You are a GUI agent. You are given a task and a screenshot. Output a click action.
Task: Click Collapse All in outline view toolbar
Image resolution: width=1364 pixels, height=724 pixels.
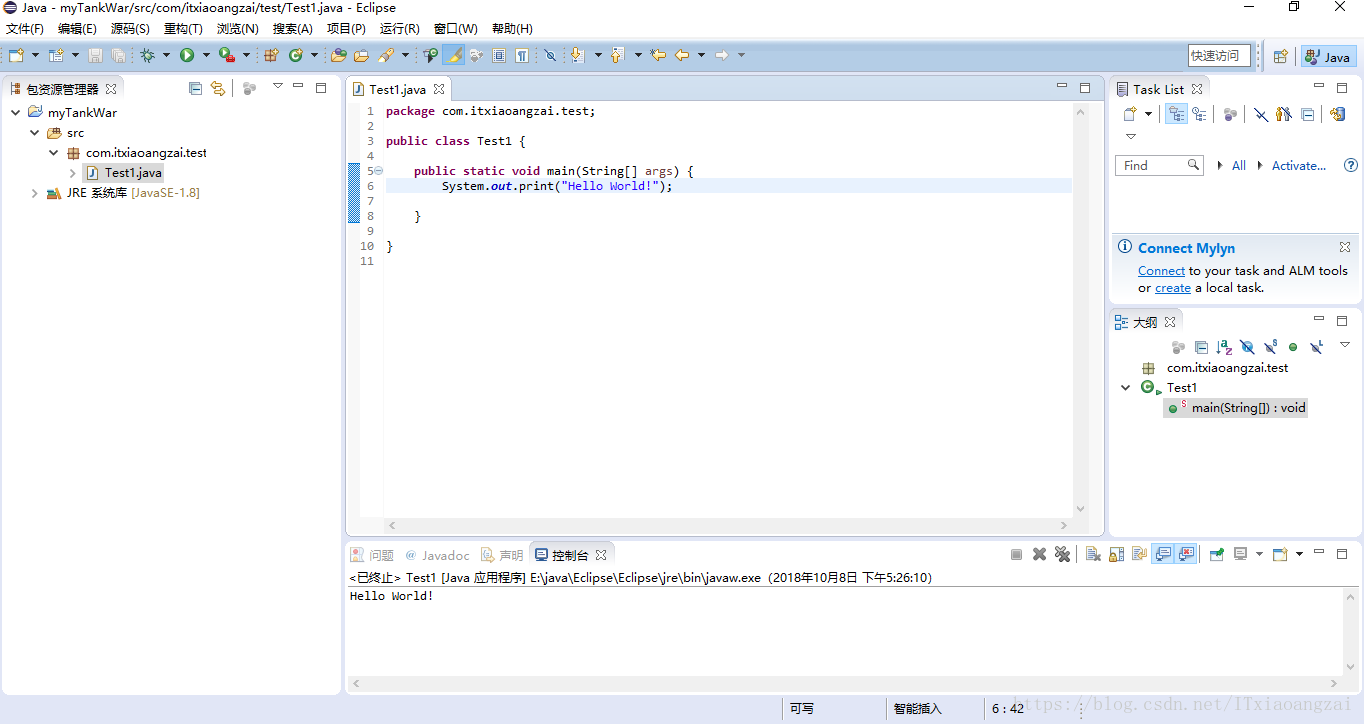pyautogui.click(x=1201, y=347)
